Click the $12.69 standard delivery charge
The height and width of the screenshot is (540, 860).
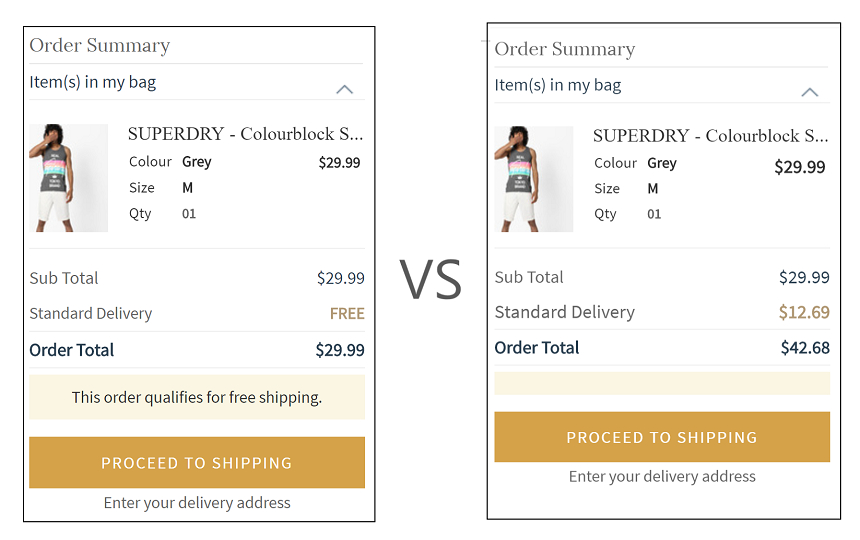tap(804, 312)
